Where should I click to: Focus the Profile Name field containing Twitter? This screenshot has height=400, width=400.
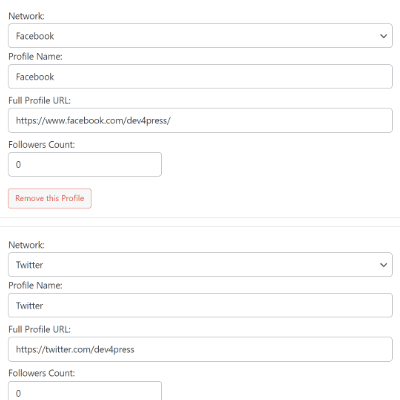200,305
